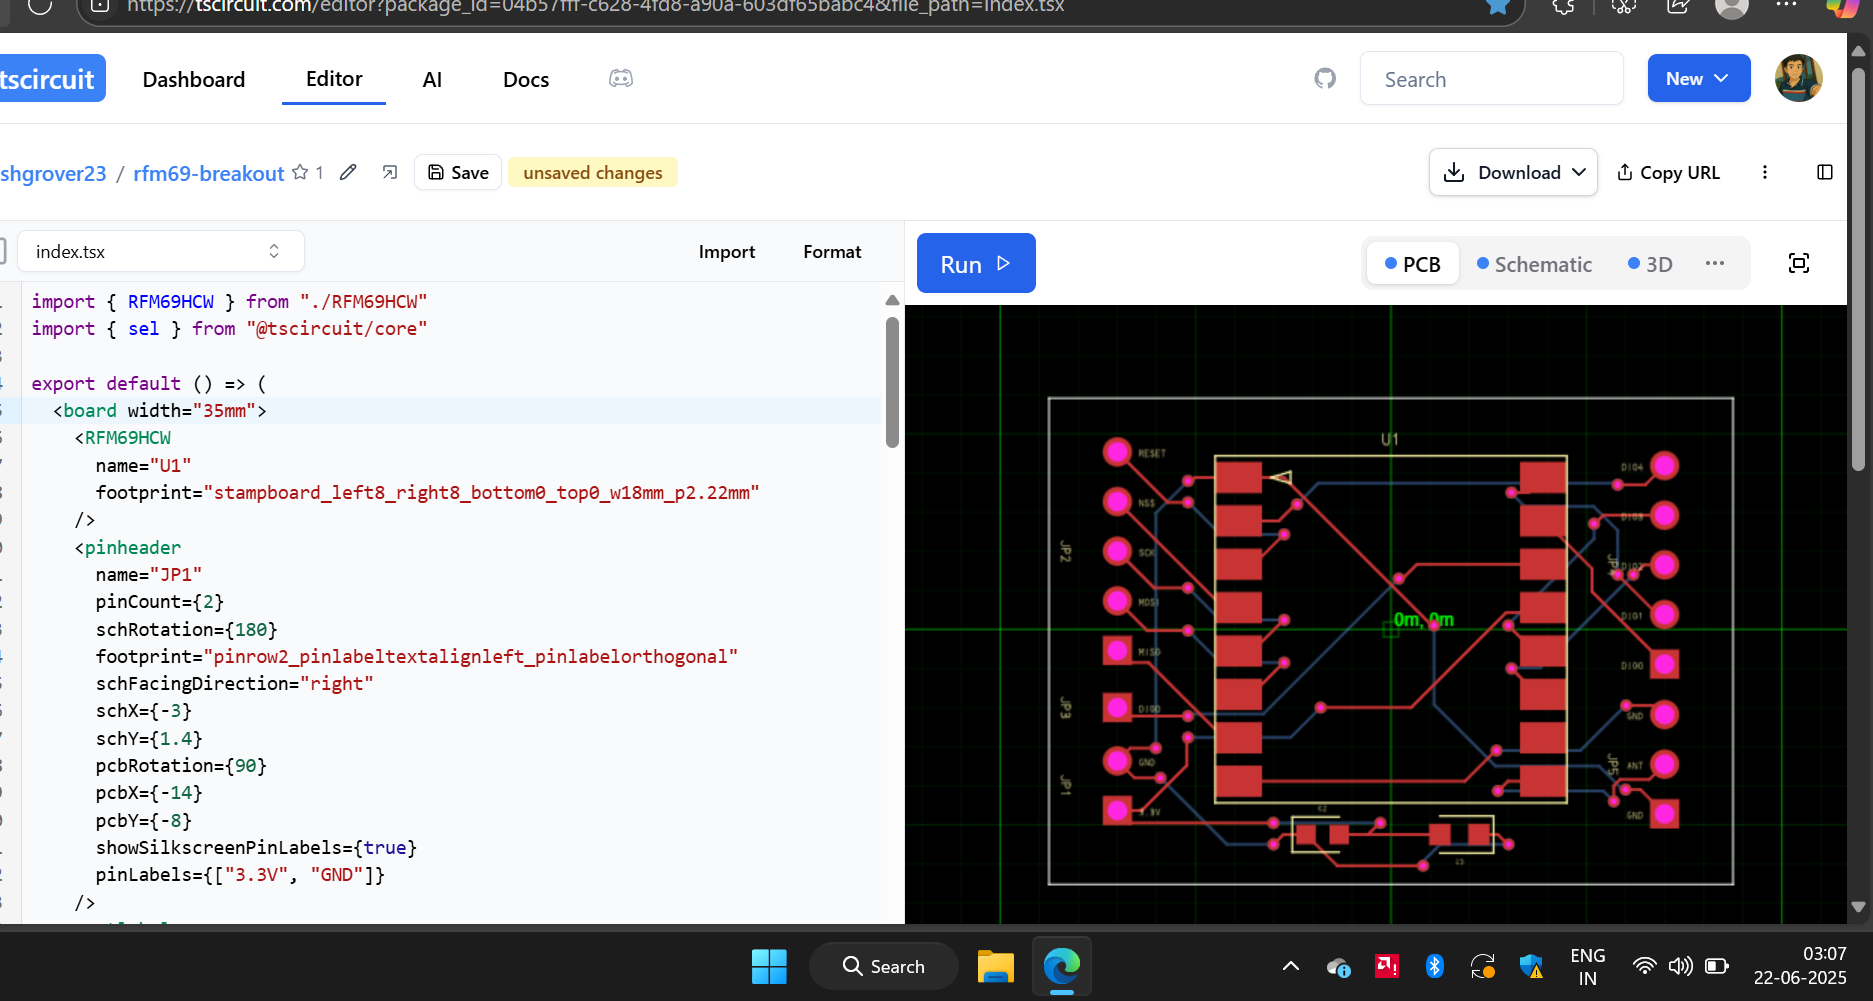This screenshot has width=1873, height=1001.
Task: Star the rfm69-breakout package
Action: click(300, 173)
